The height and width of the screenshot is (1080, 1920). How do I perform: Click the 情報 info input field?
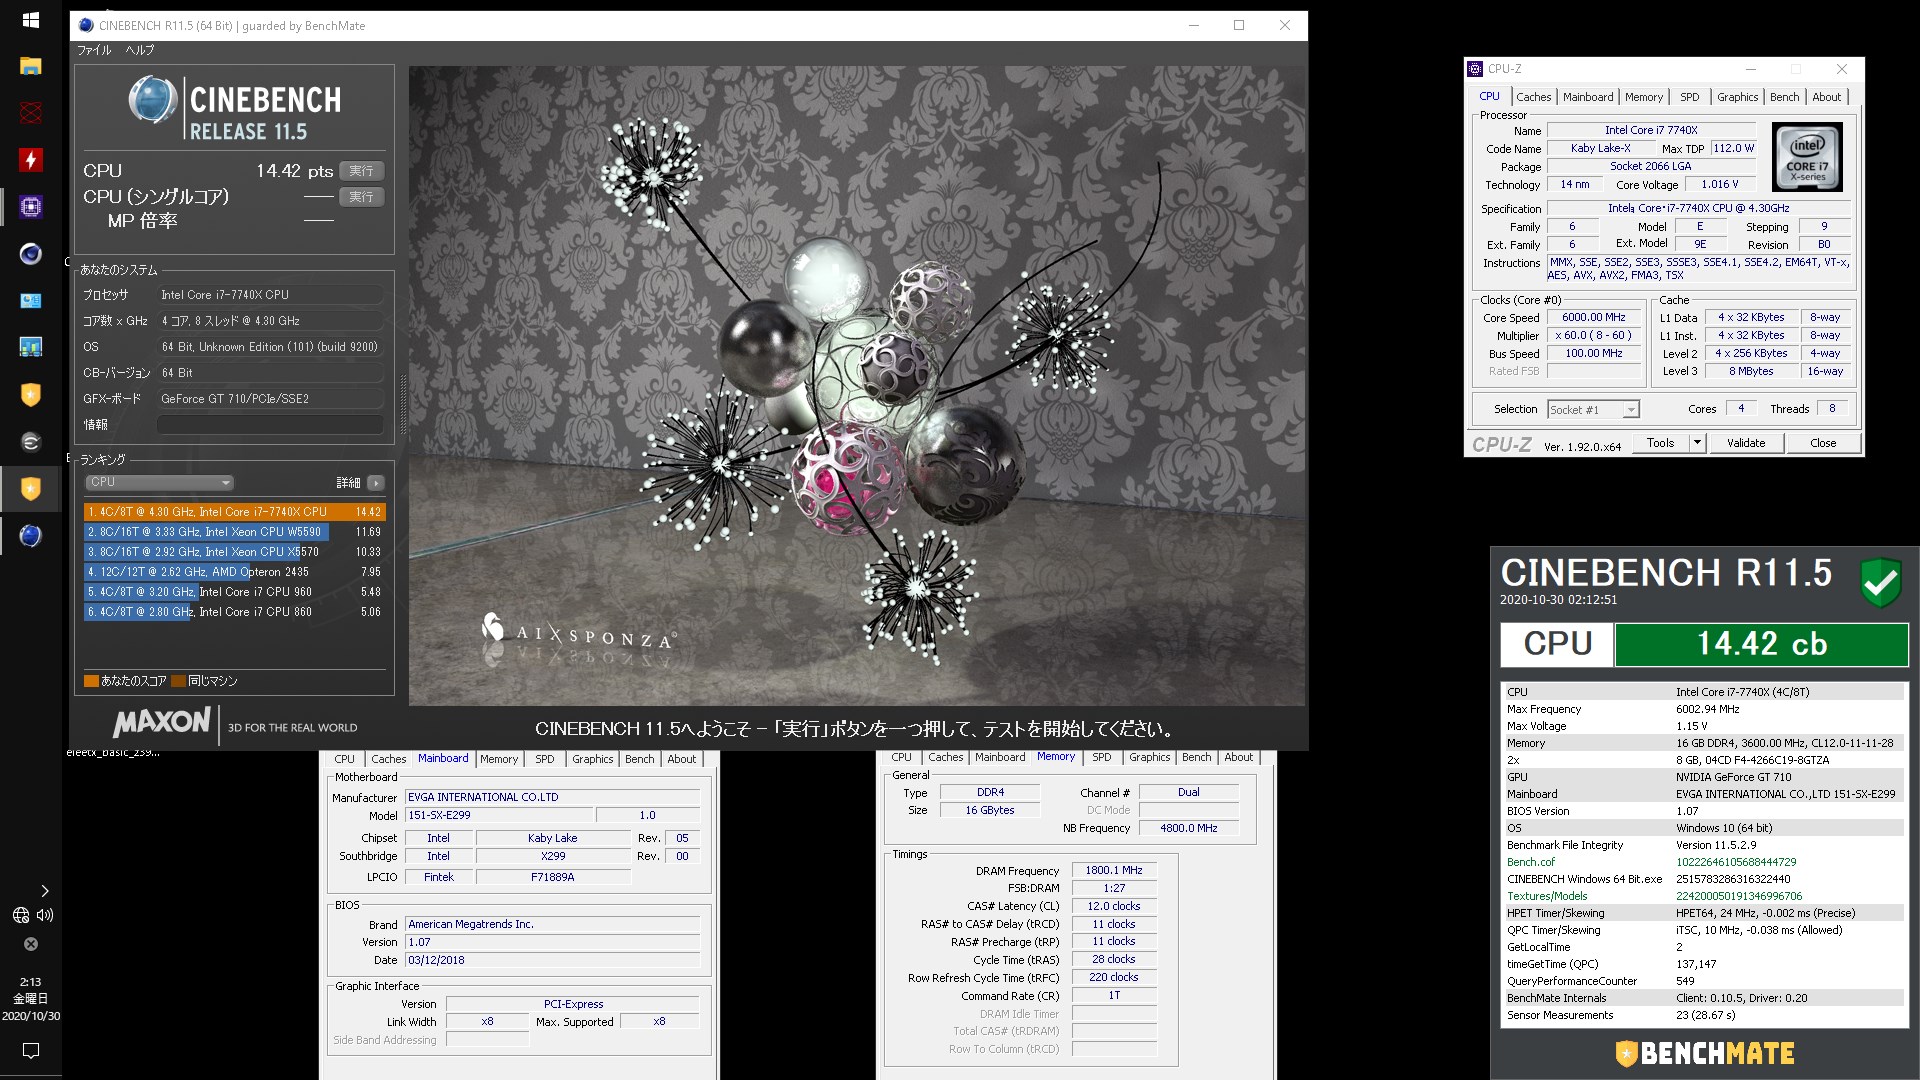point(270,424)
